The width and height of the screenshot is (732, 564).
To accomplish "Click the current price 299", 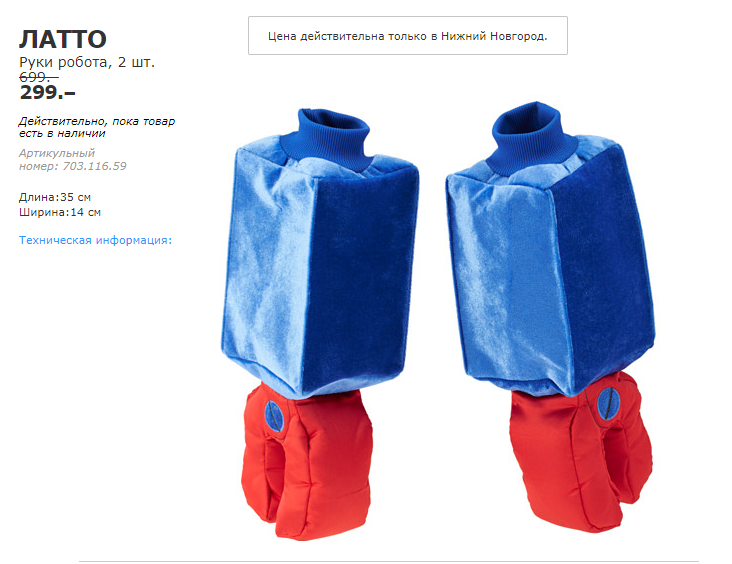I will point(47,93).
